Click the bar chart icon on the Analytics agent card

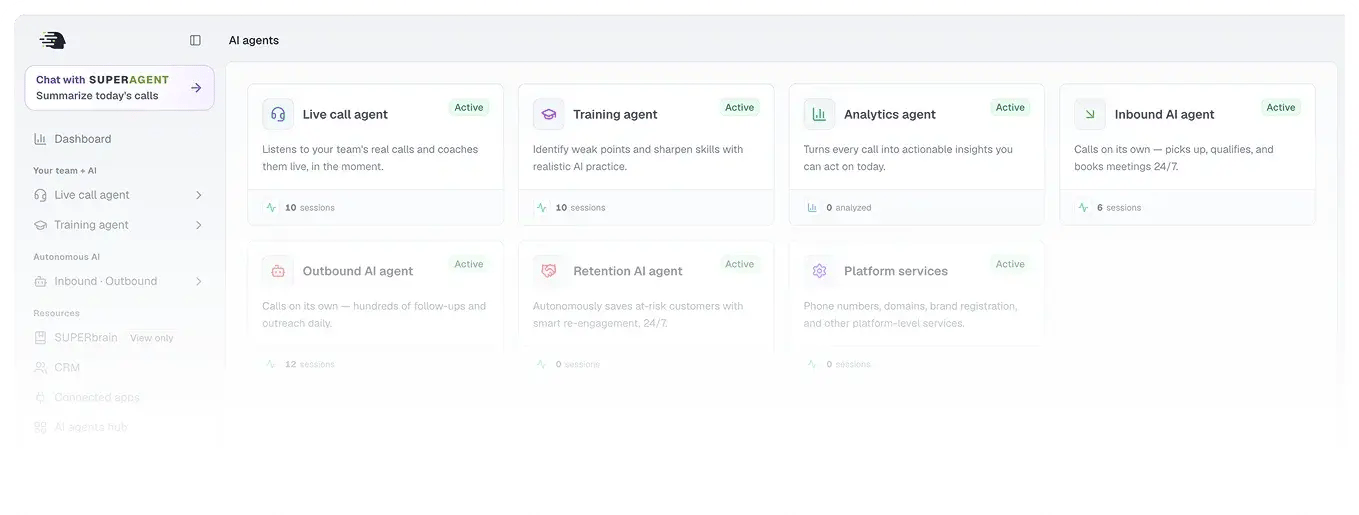point(819,114)
